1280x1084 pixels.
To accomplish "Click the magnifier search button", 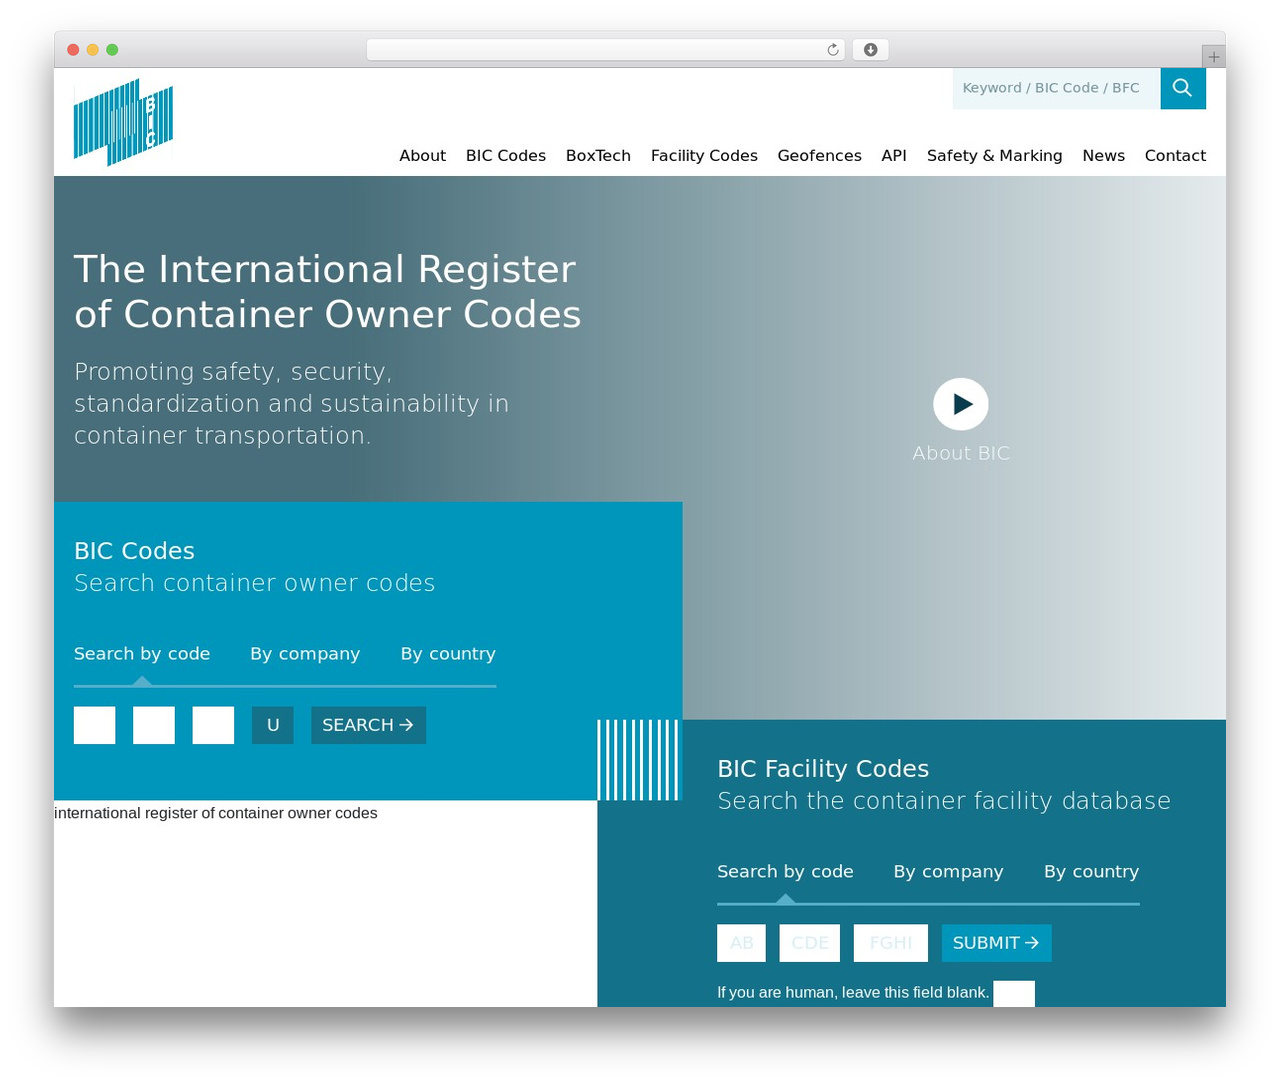I will point(1183,88).
